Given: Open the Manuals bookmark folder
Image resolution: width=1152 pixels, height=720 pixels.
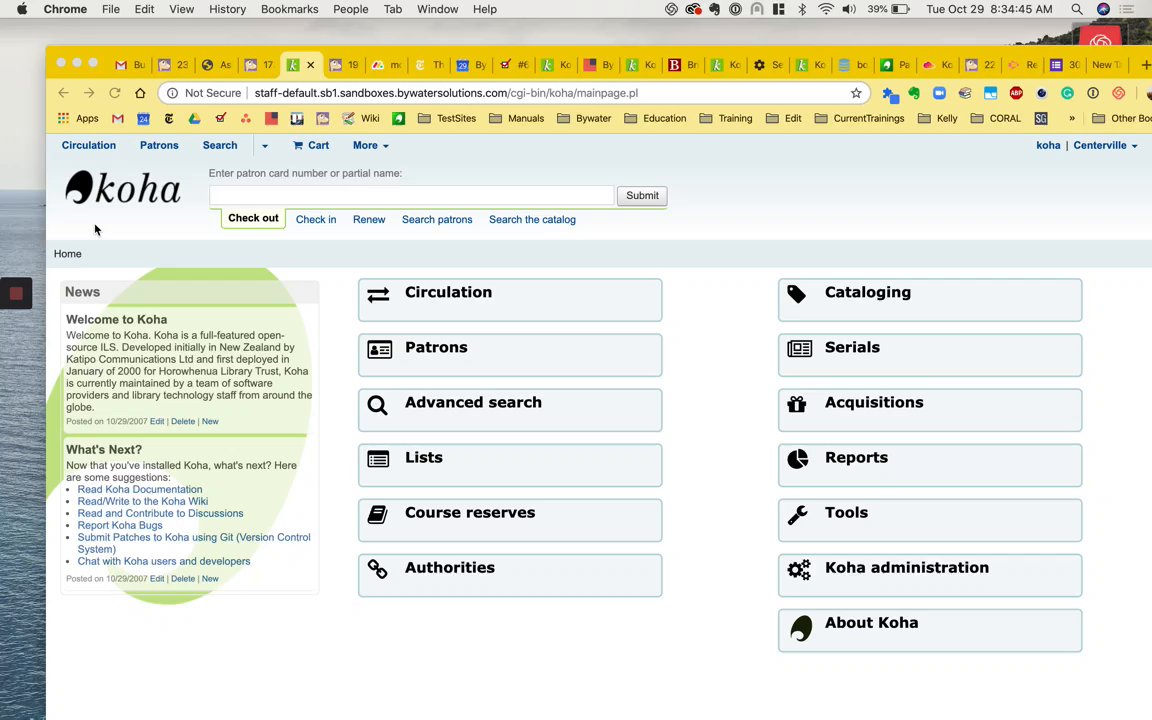Looking at the screenshot, I should point(516,118).
